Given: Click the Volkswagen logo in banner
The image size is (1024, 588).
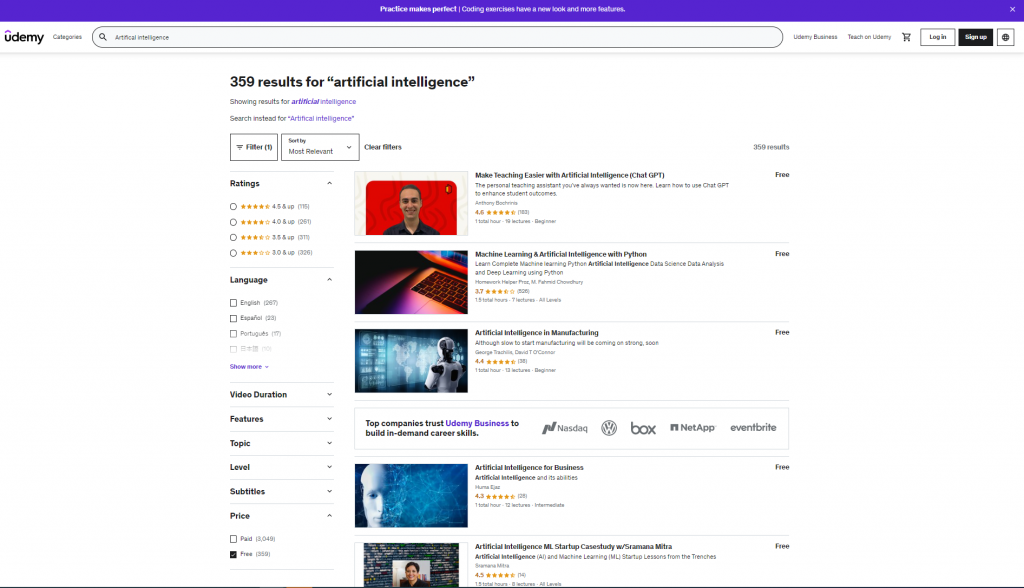Looking at the screenshot, I should tap(609, 428).
